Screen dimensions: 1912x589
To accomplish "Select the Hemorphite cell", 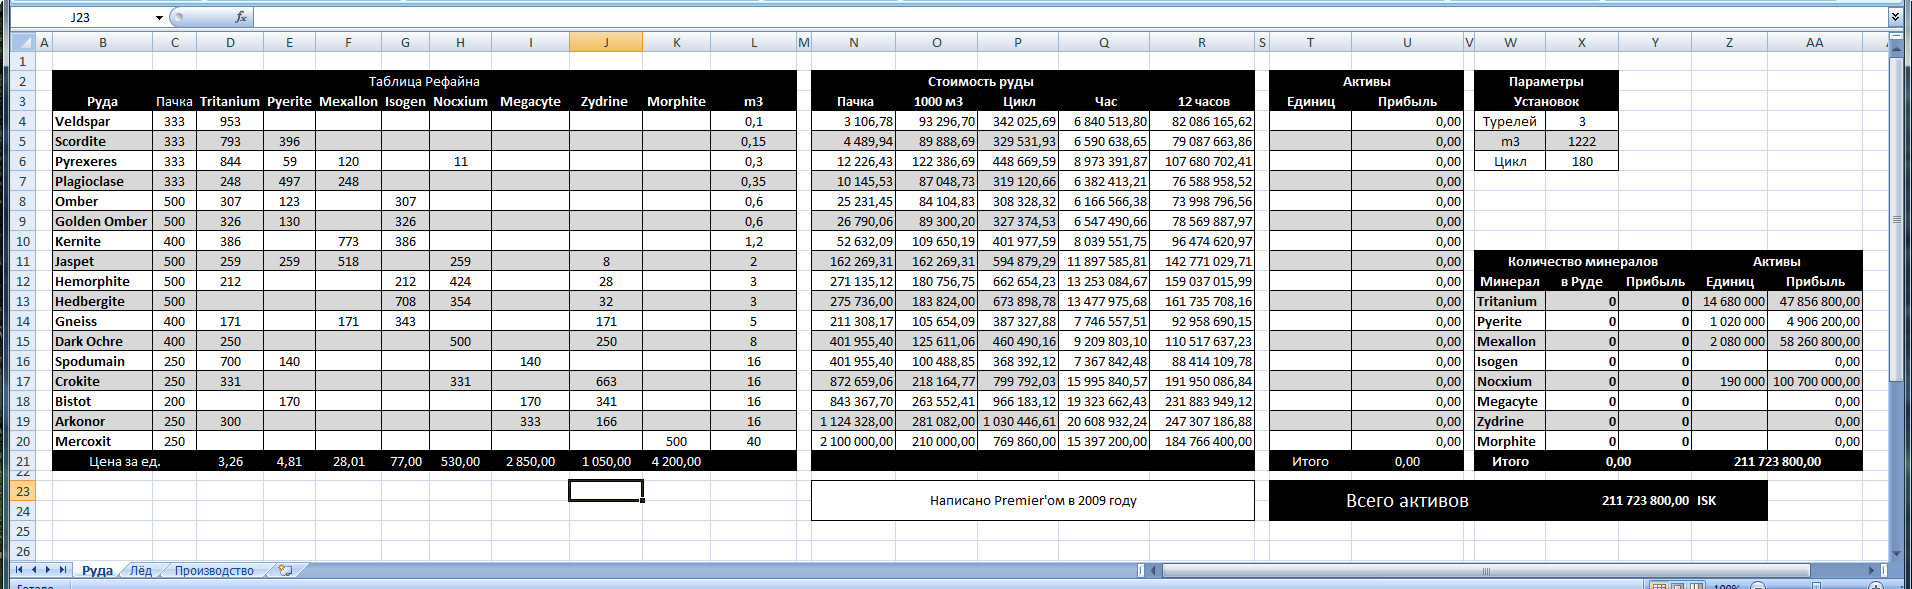I will point(102,281).
